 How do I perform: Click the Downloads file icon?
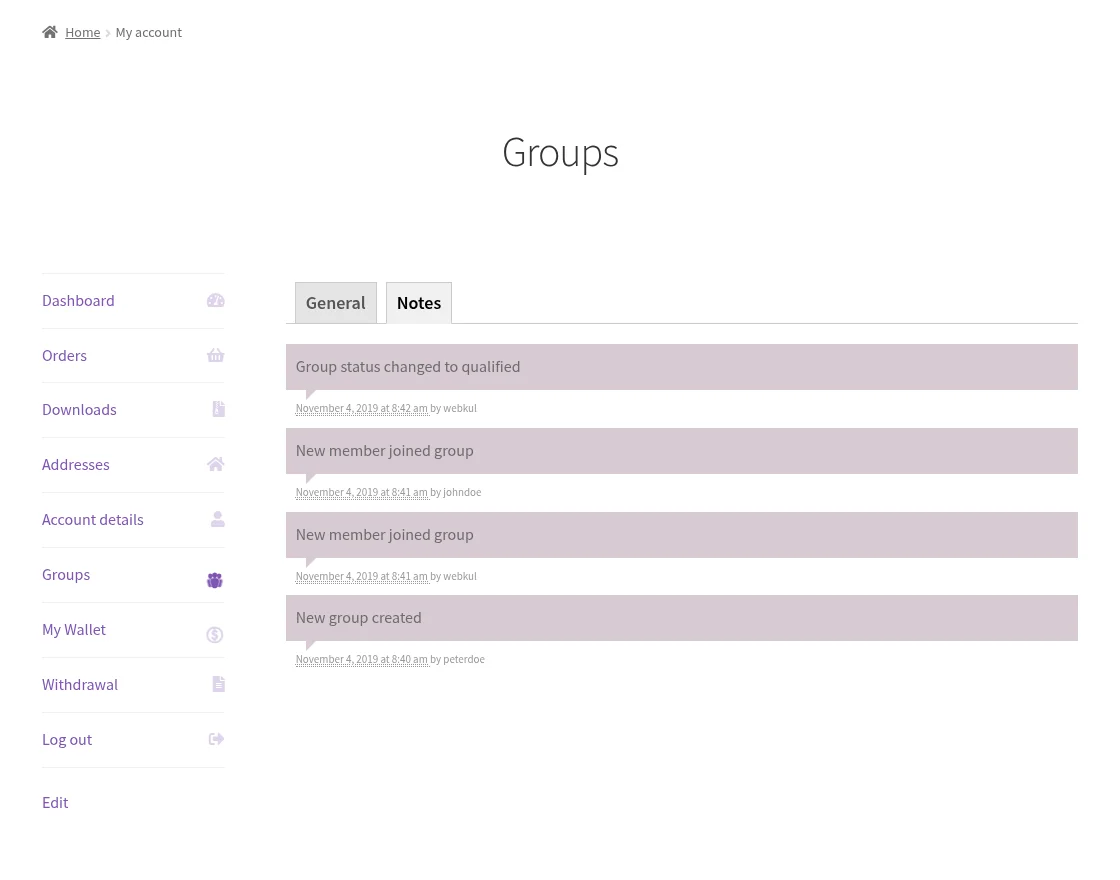click(218, 409)
